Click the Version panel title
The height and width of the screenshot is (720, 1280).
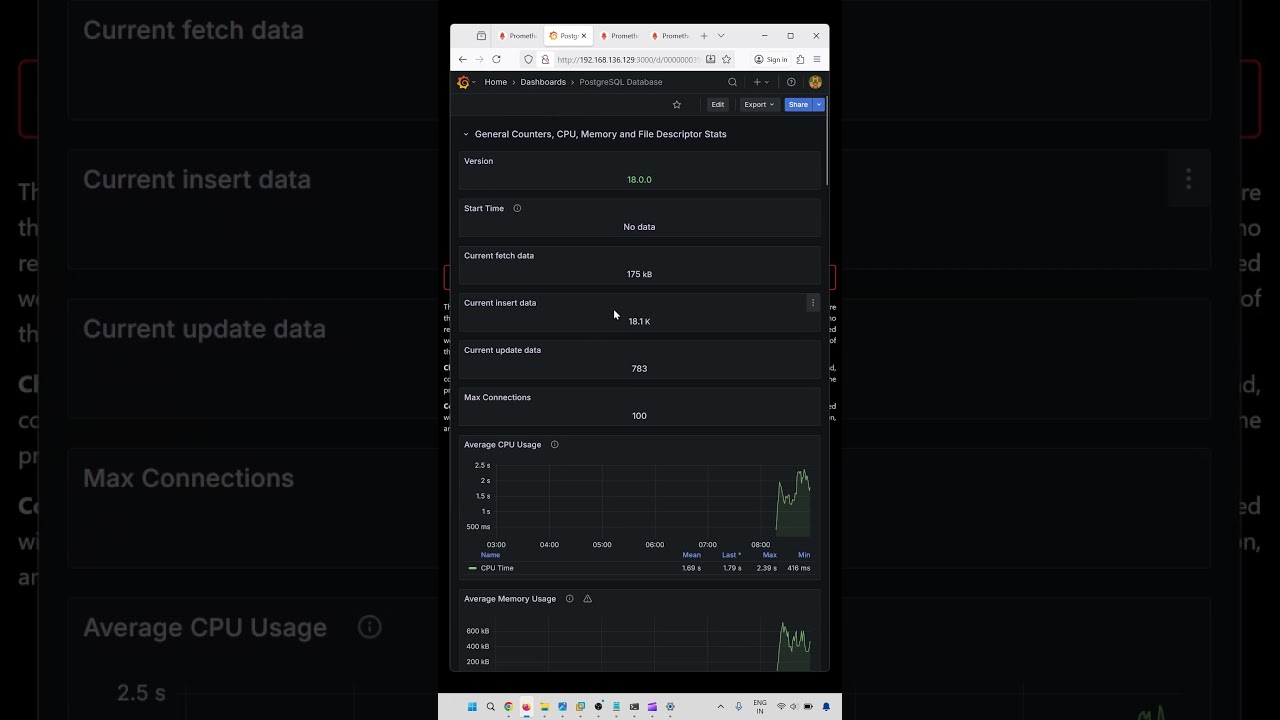[x=478, y=161]
